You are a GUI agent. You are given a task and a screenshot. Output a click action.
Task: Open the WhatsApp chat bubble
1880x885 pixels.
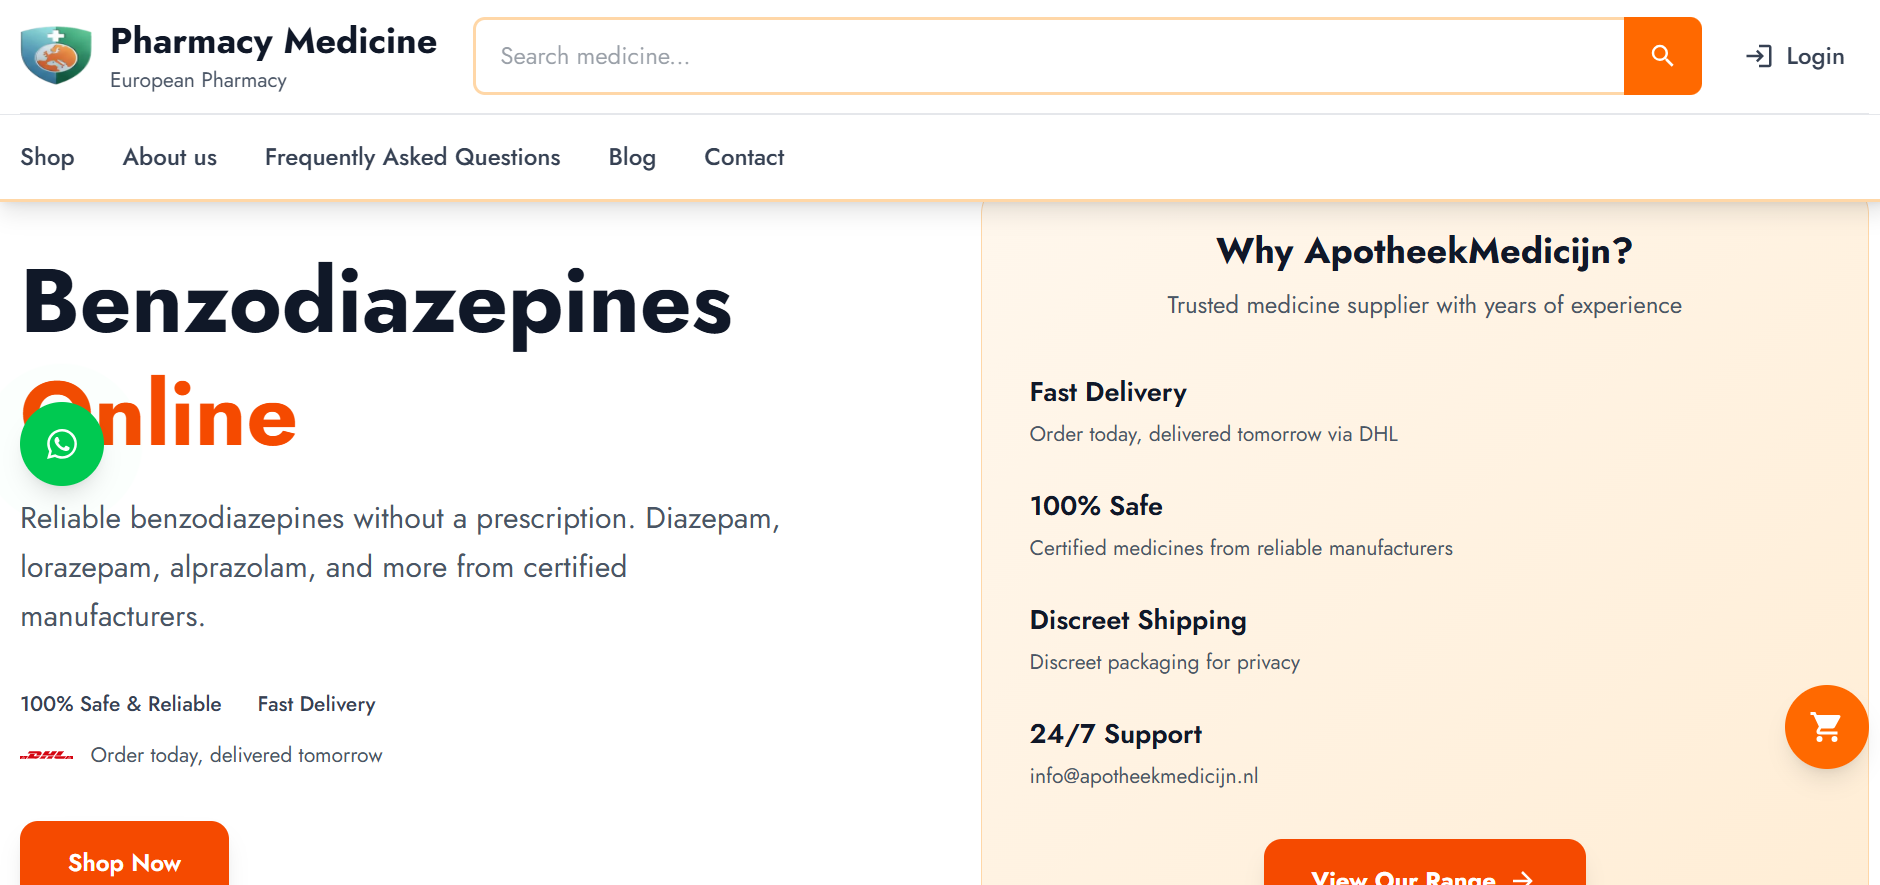pos(62,444)
